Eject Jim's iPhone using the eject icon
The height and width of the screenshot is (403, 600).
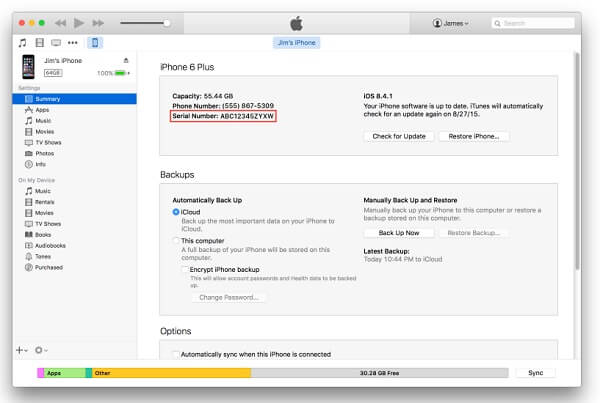click(125, 60)
